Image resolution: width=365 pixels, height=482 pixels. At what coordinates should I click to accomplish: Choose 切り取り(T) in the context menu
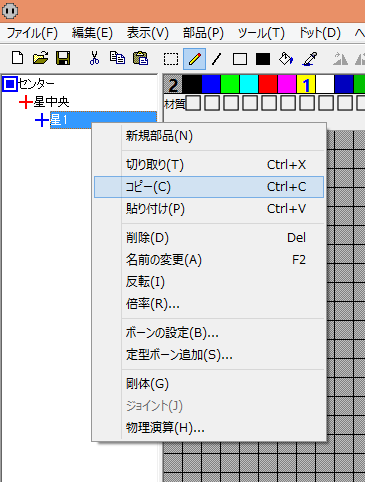click(x=209, y=165)
